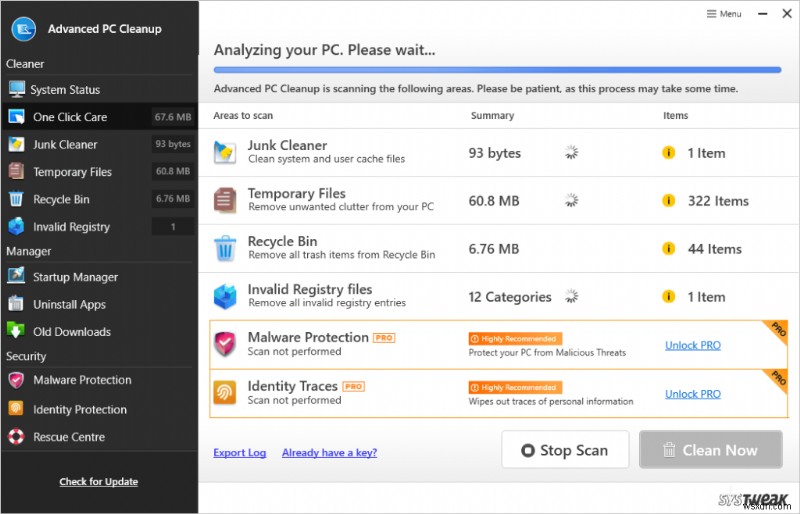Click the Clean Now button
Image resolution: width=800 pixels, height=514 pixels.
tap(711, 450)
